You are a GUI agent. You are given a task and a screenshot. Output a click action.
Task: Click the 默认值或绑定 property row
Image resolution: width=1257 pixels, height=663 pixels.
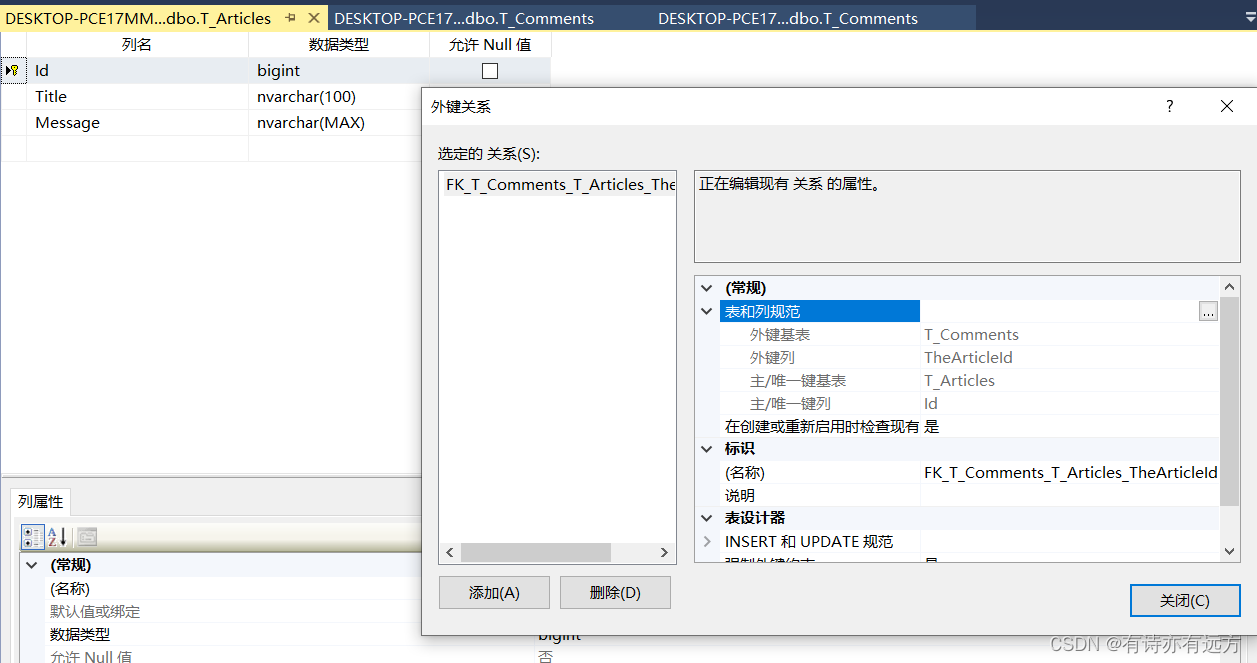(222, 612)
